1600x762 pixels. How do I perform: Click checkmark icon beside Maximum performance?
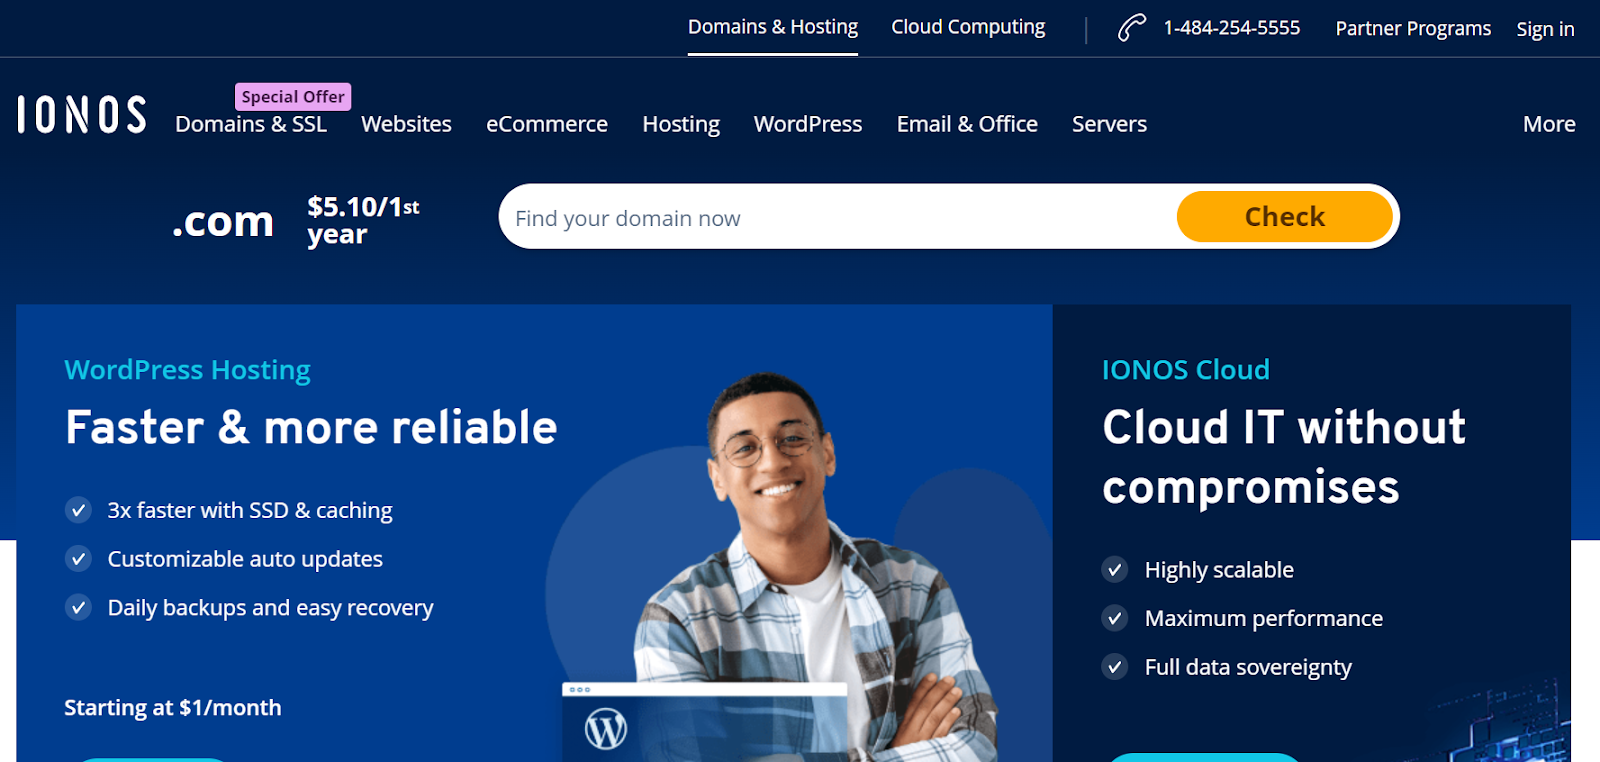point(1115,618)
